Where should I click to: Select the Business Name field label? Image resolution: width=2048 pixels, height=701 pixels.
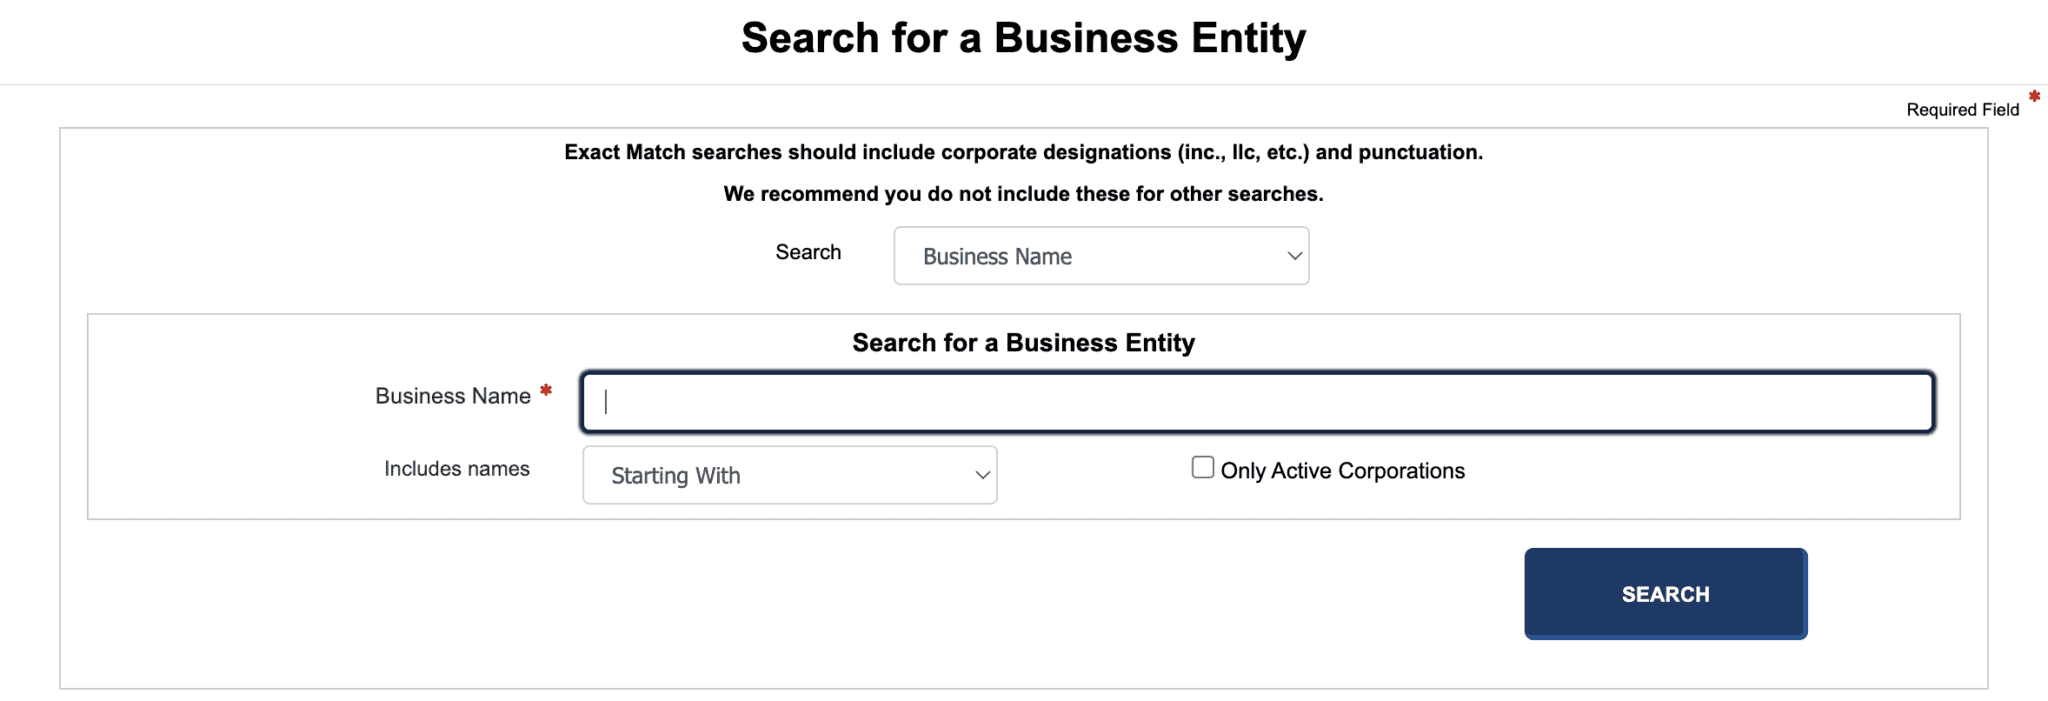click(452, 395)
